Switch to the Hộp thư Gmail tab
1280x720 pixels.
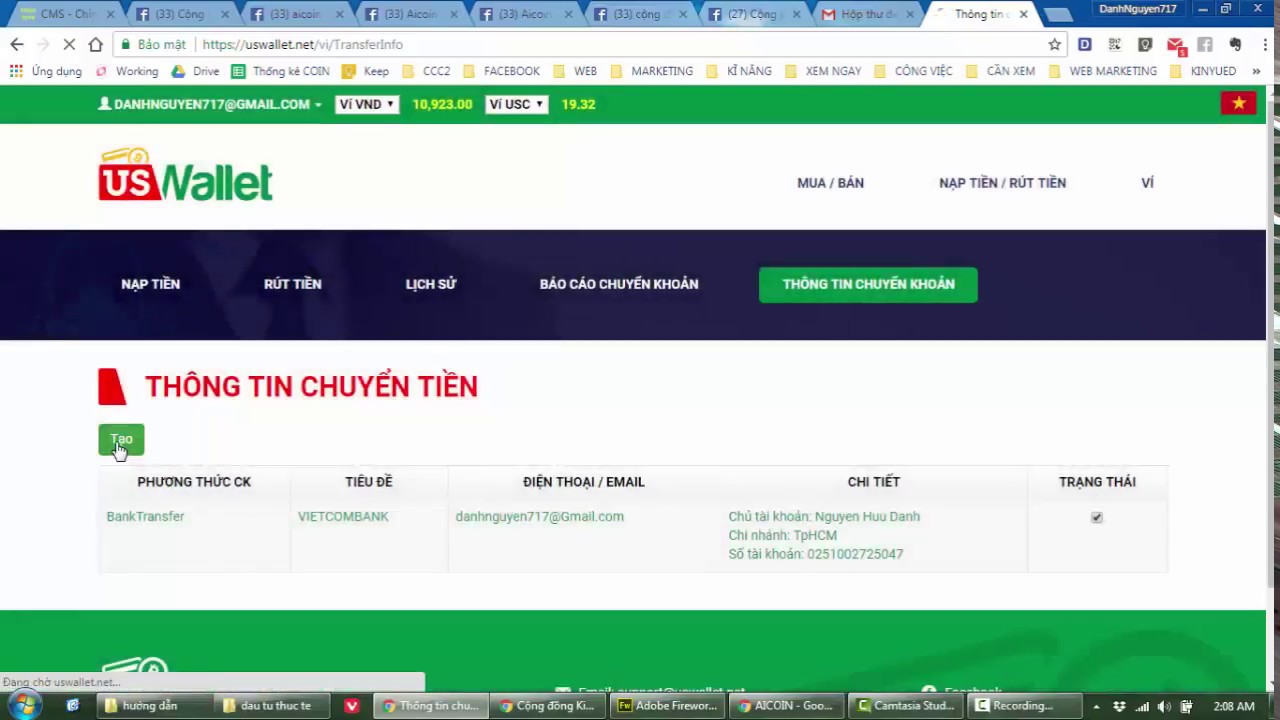(866, 14)
